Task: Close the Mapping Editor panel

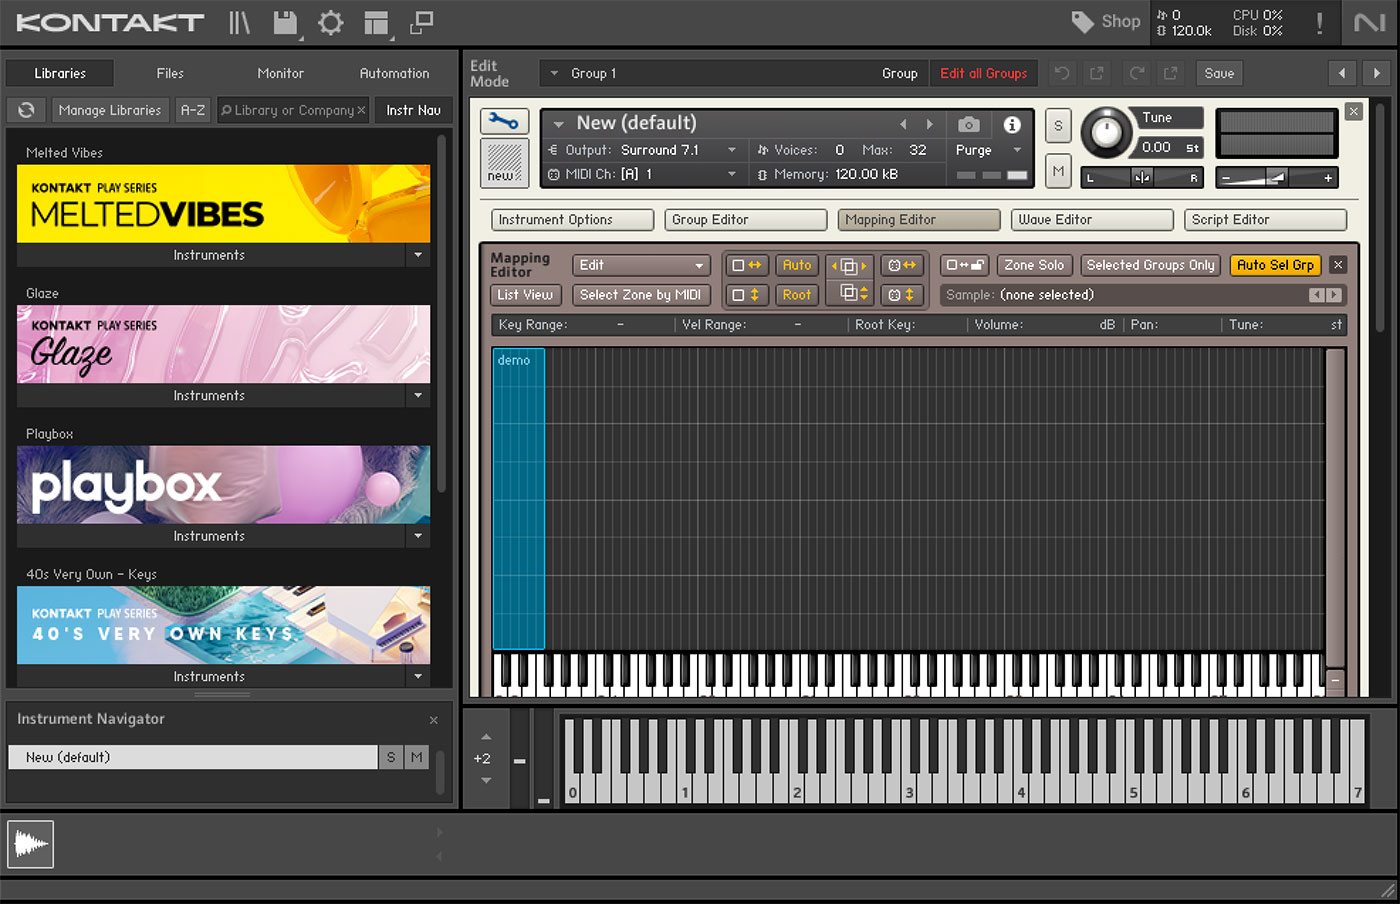Action: [1338, 265]
